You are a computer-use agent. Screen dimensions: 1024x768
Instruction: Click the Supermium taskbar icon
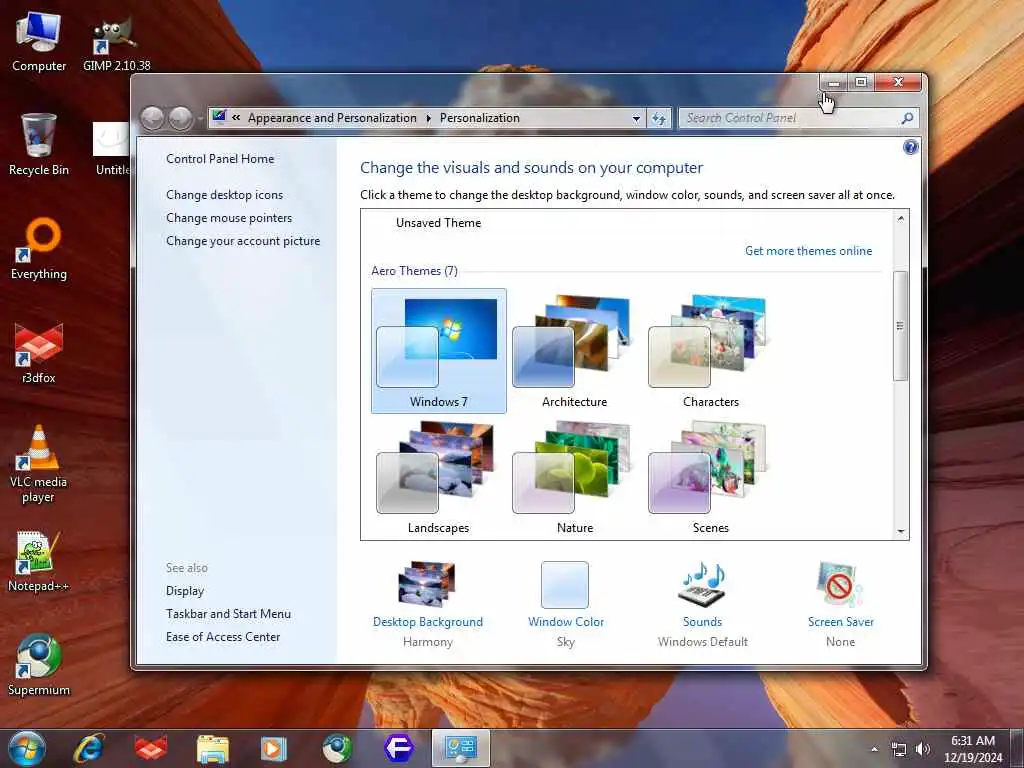pyautogui.click(x=336, y=748)
